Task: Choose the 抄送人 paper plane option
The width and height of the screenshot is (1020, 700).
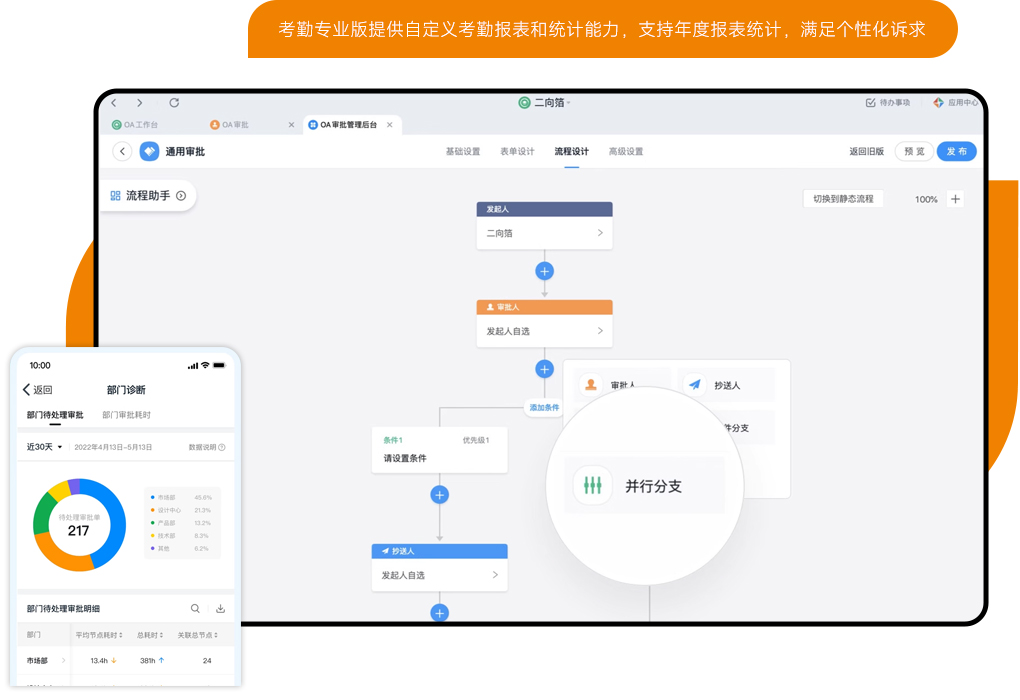Action: 696,385
